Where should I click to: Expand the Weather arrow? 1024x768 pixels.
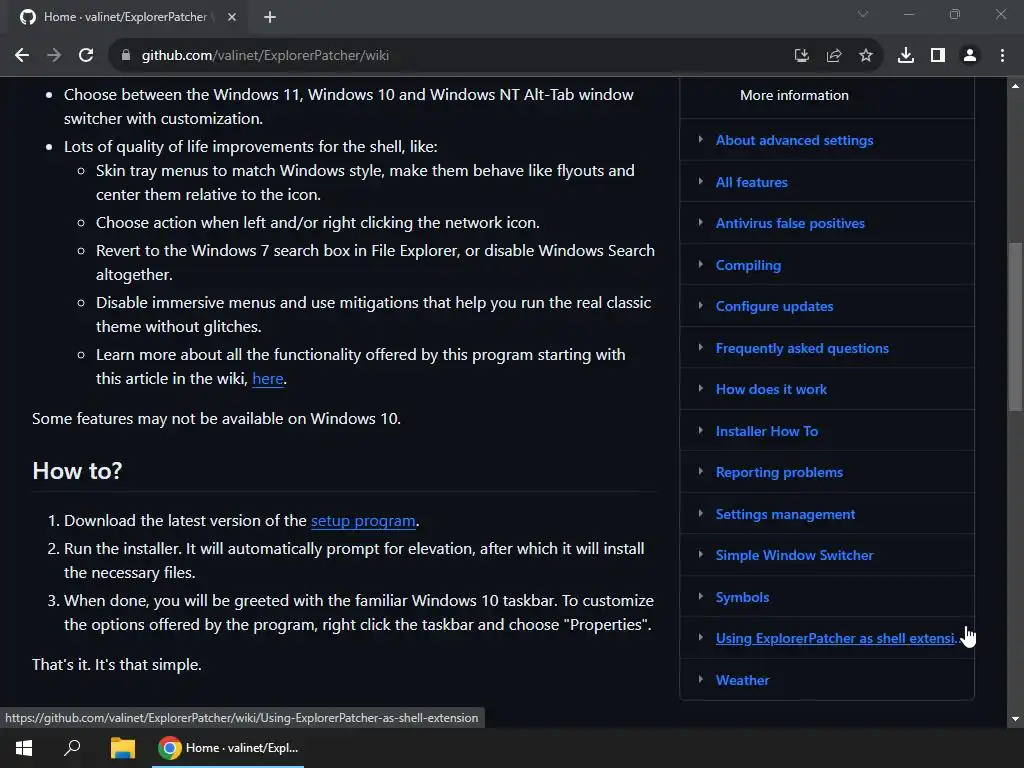[700, 679]
